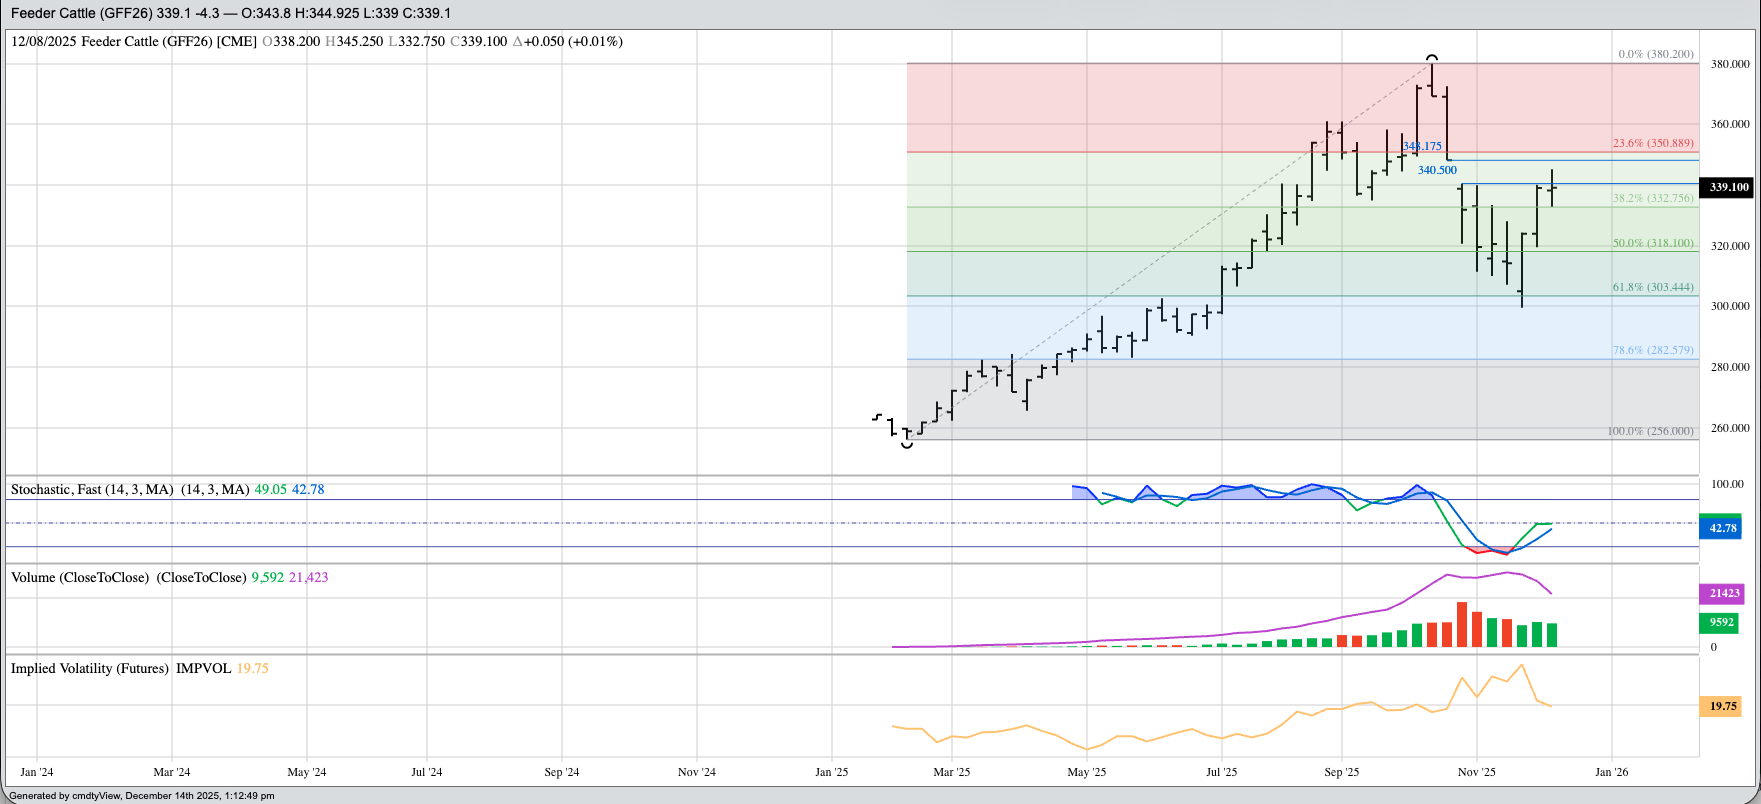Select the 38.2% (332.756) Fibonacci level label
Screen dimensions: 1761x804
click(1653, 198)
